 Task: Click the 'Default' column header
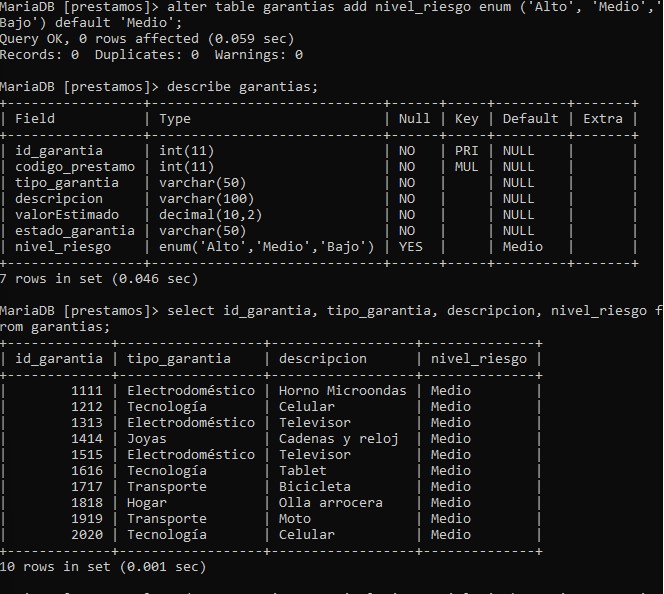coord(530,119)
